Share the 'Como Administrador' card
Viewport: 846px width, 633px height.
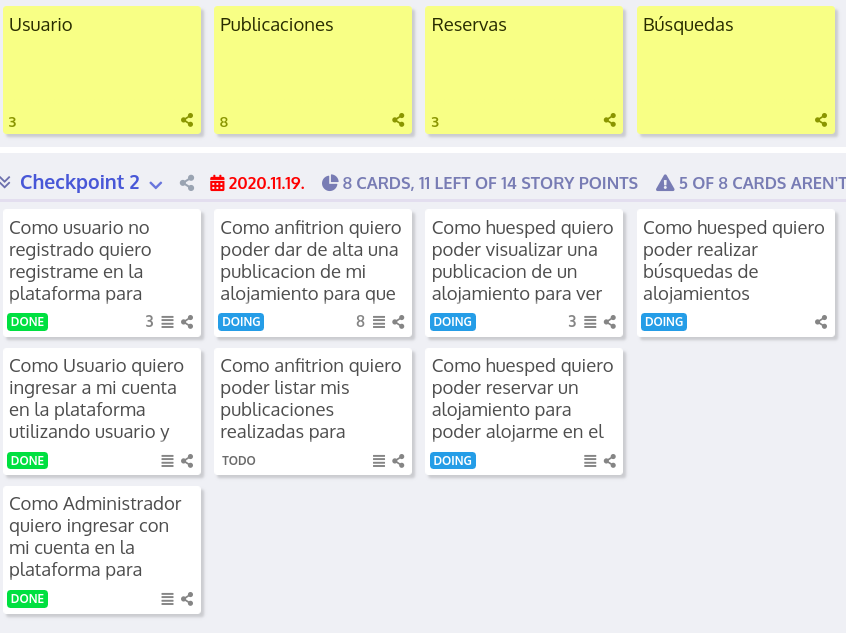coord(187,599)
